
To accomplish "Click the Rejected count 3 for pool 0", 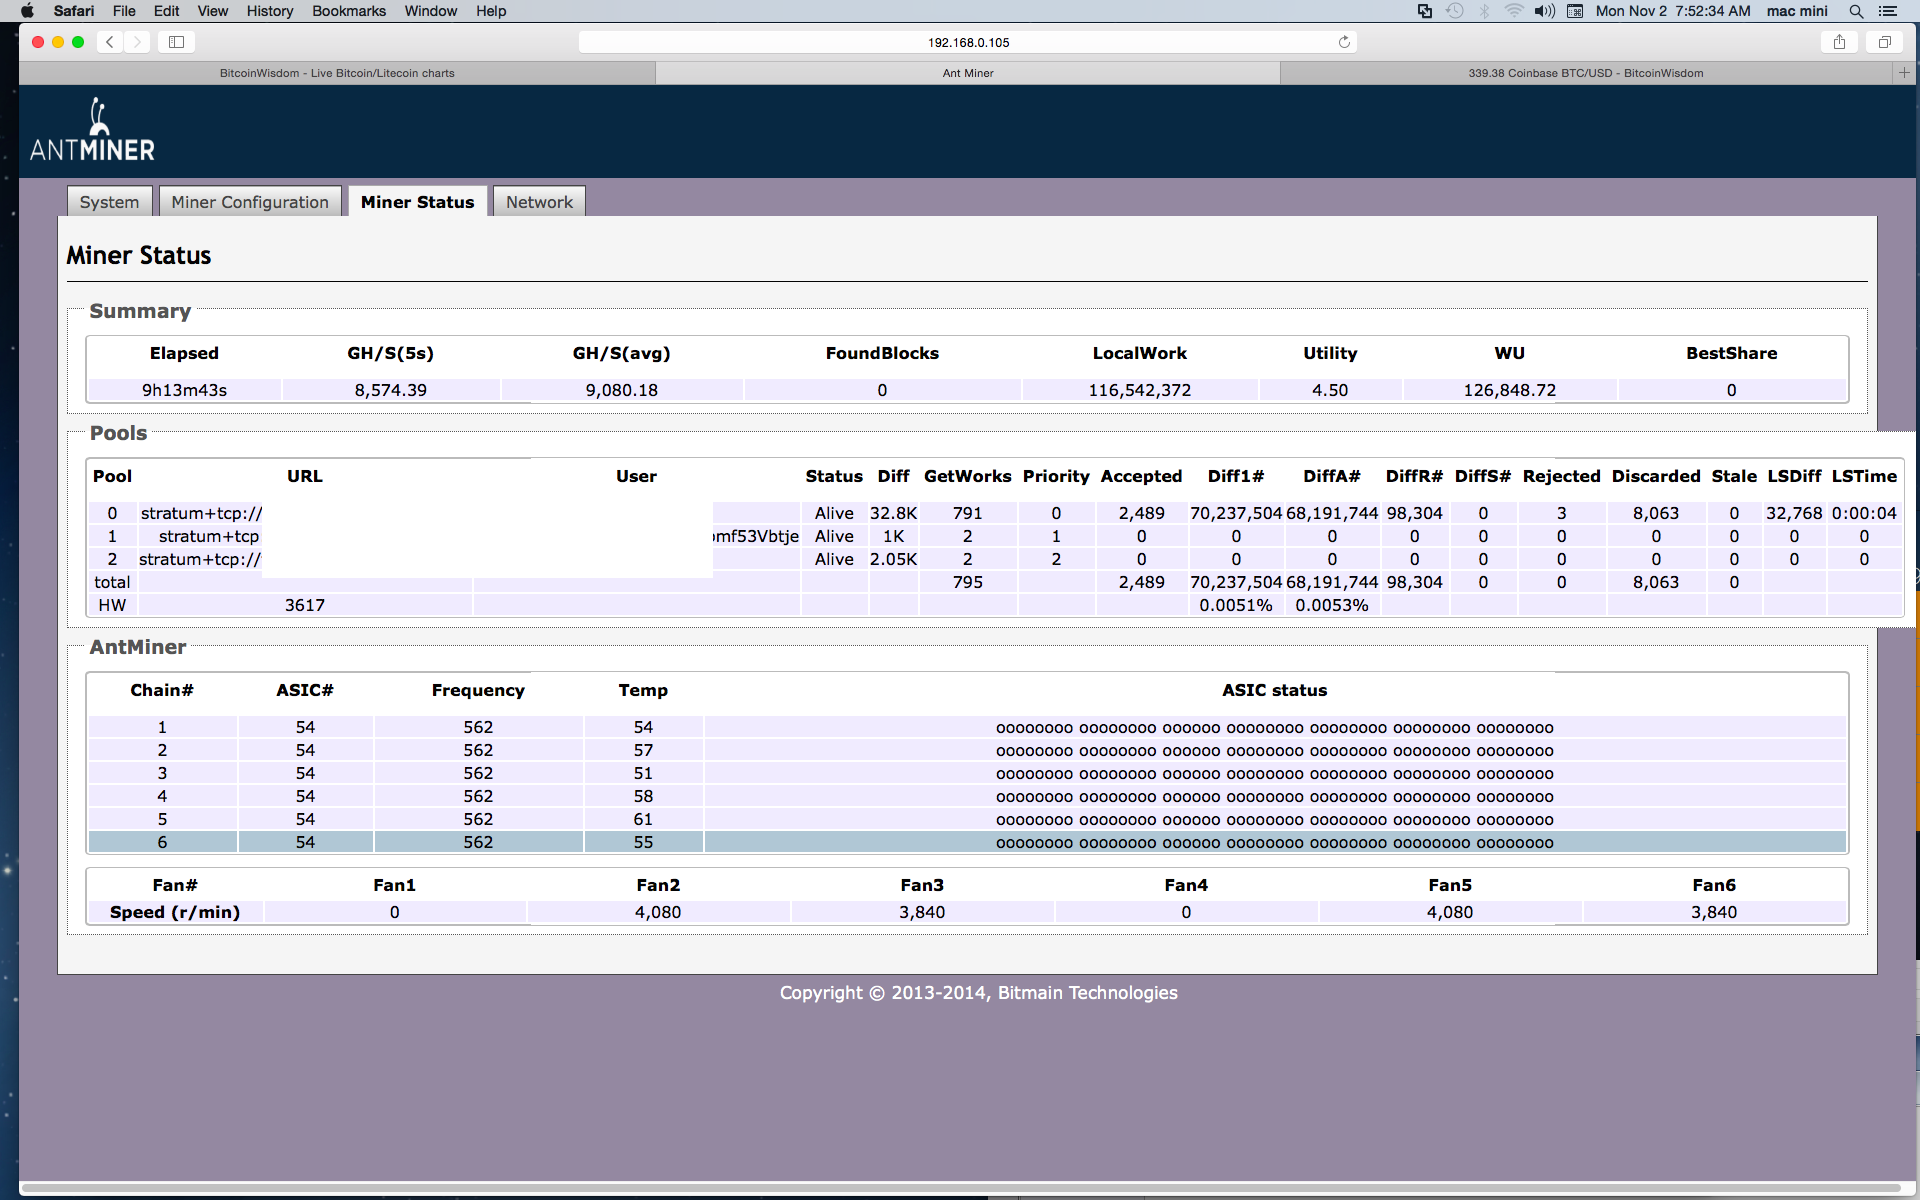I will 1561,513.
